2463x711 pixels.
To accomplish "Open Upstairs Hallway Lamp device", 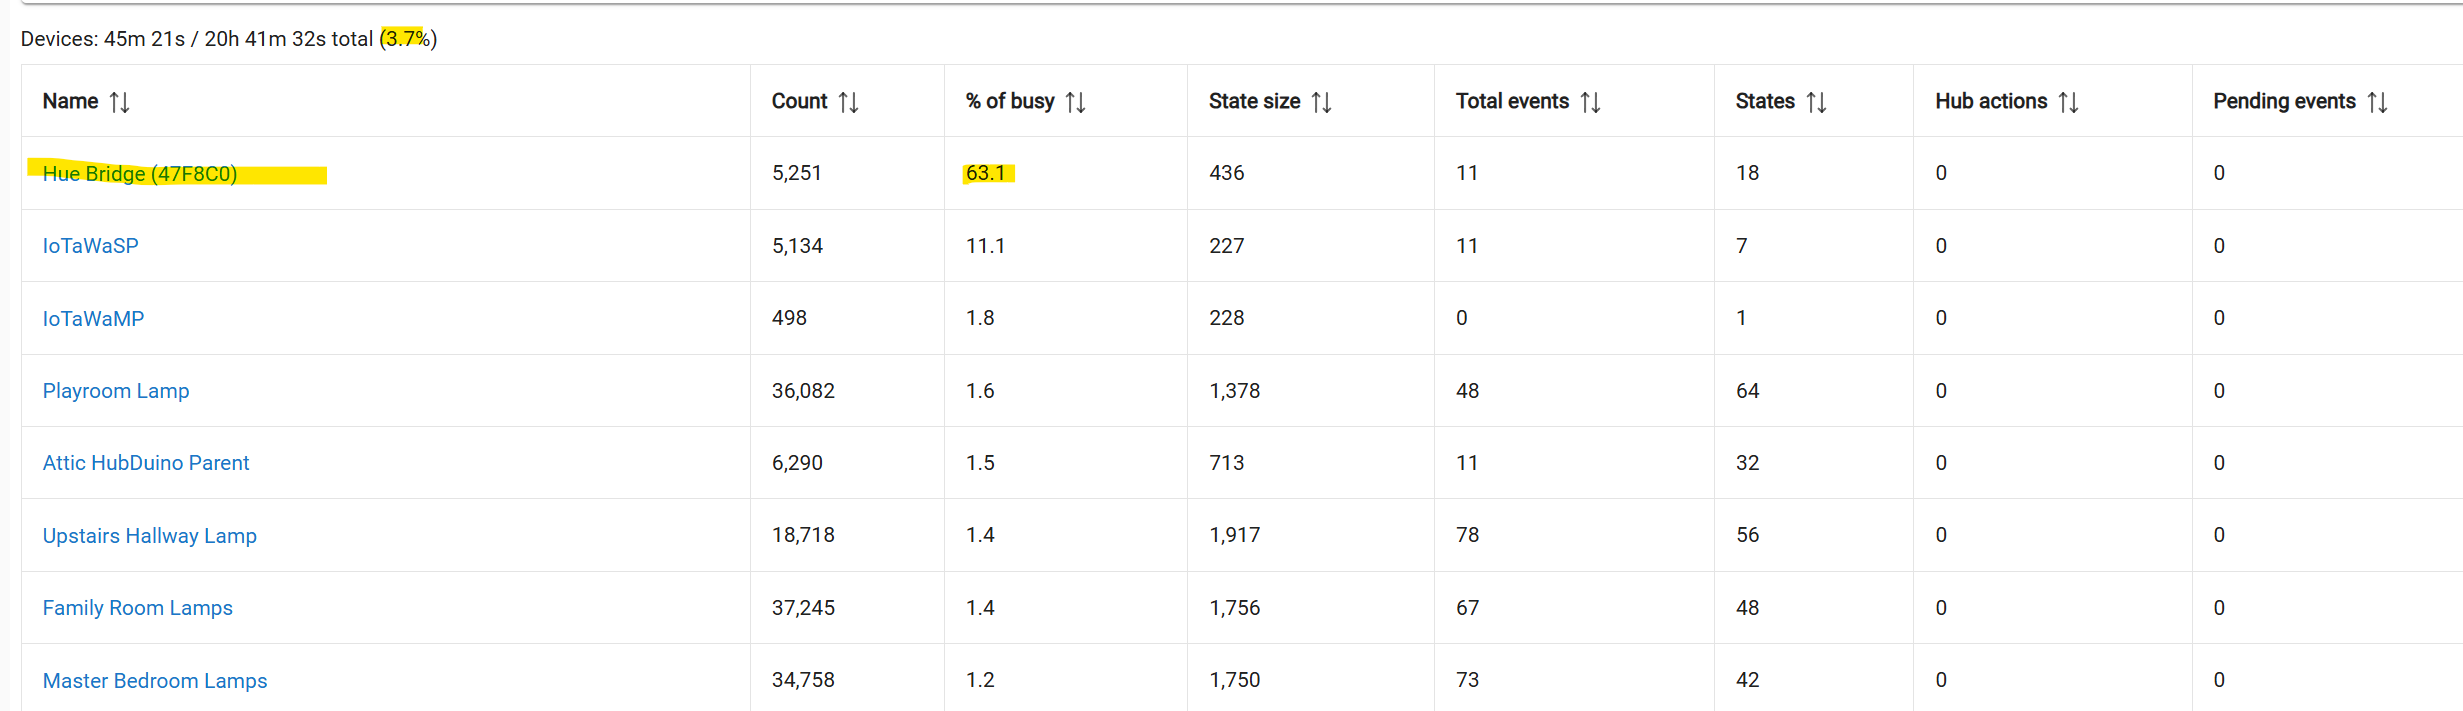I will pyautogui.click(x=150, y=536).
